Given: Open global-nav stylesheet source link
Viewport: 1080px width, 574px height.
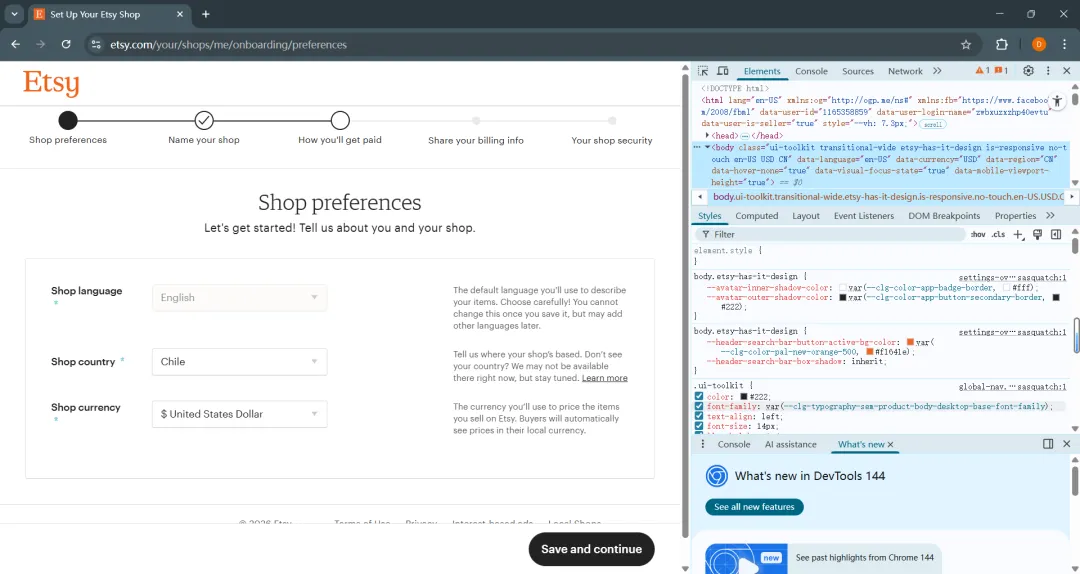Looking at the screenshot, I should pyautogui.click(x=1012, y=387).
